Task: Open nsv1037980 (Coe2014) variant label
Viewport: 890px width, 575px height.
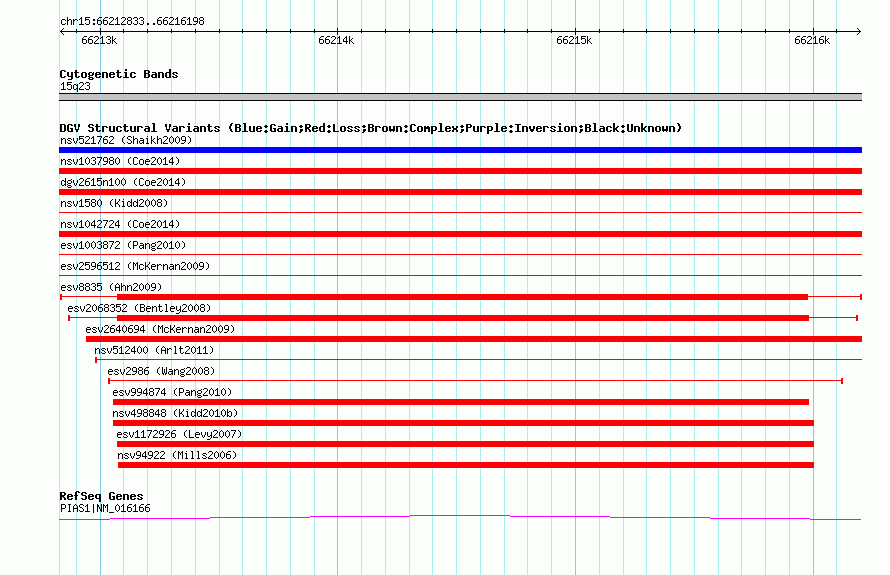Action: 120,161
